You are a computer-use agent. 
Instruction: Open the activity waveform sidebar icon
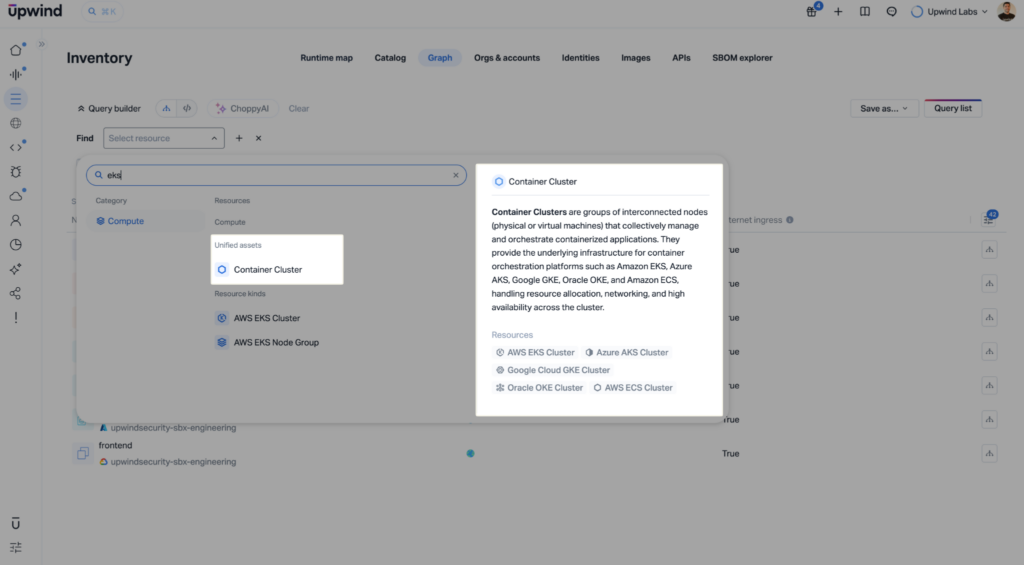(16, 74)
